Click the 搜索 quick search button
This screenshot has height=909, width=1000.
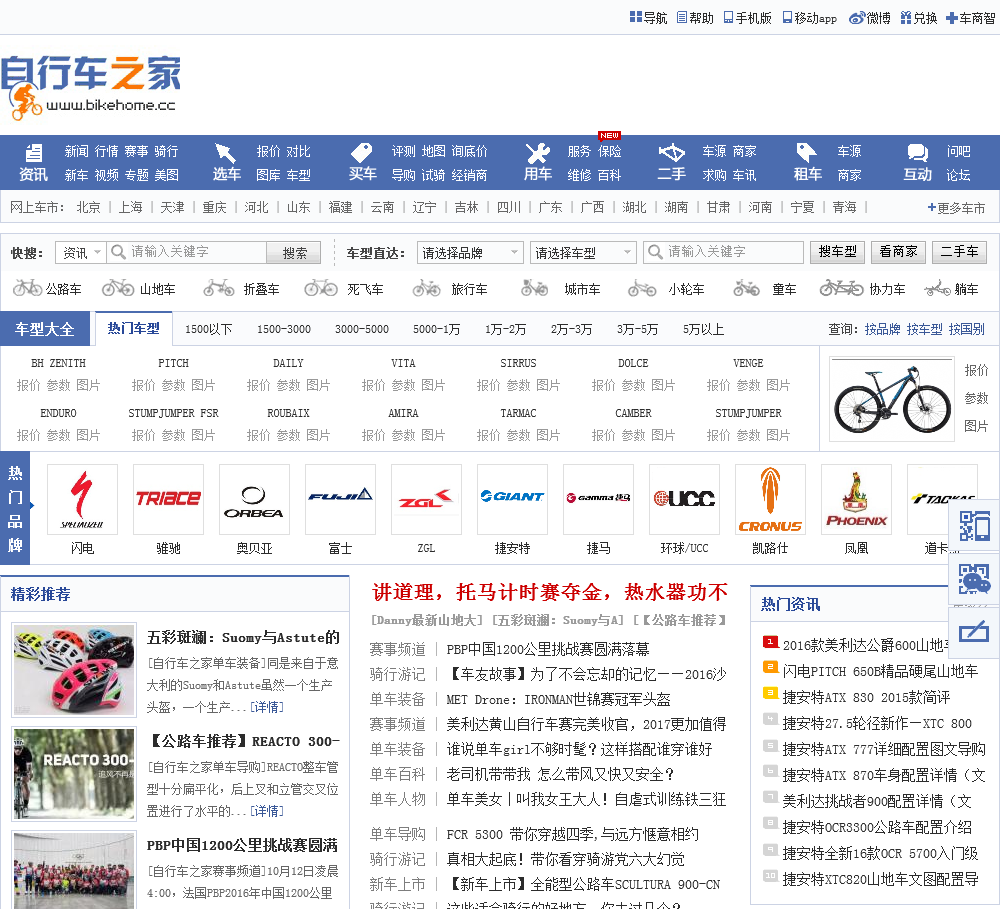(x=294, y=253)
